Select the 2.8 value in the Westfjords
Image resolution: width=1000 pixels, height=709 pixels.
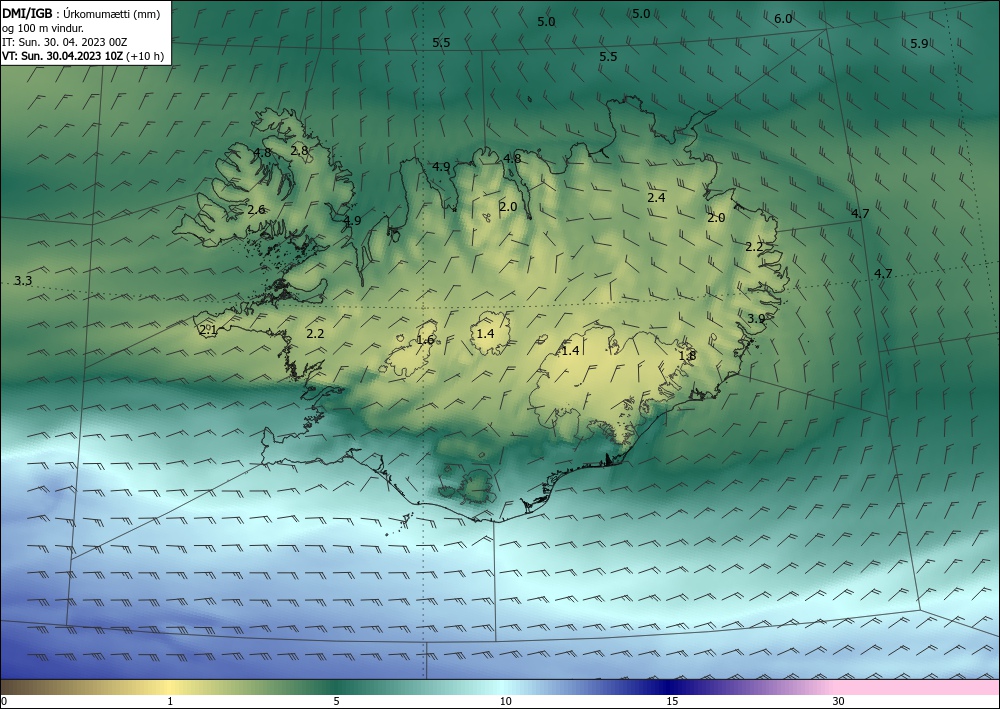[x=299, y=150]
